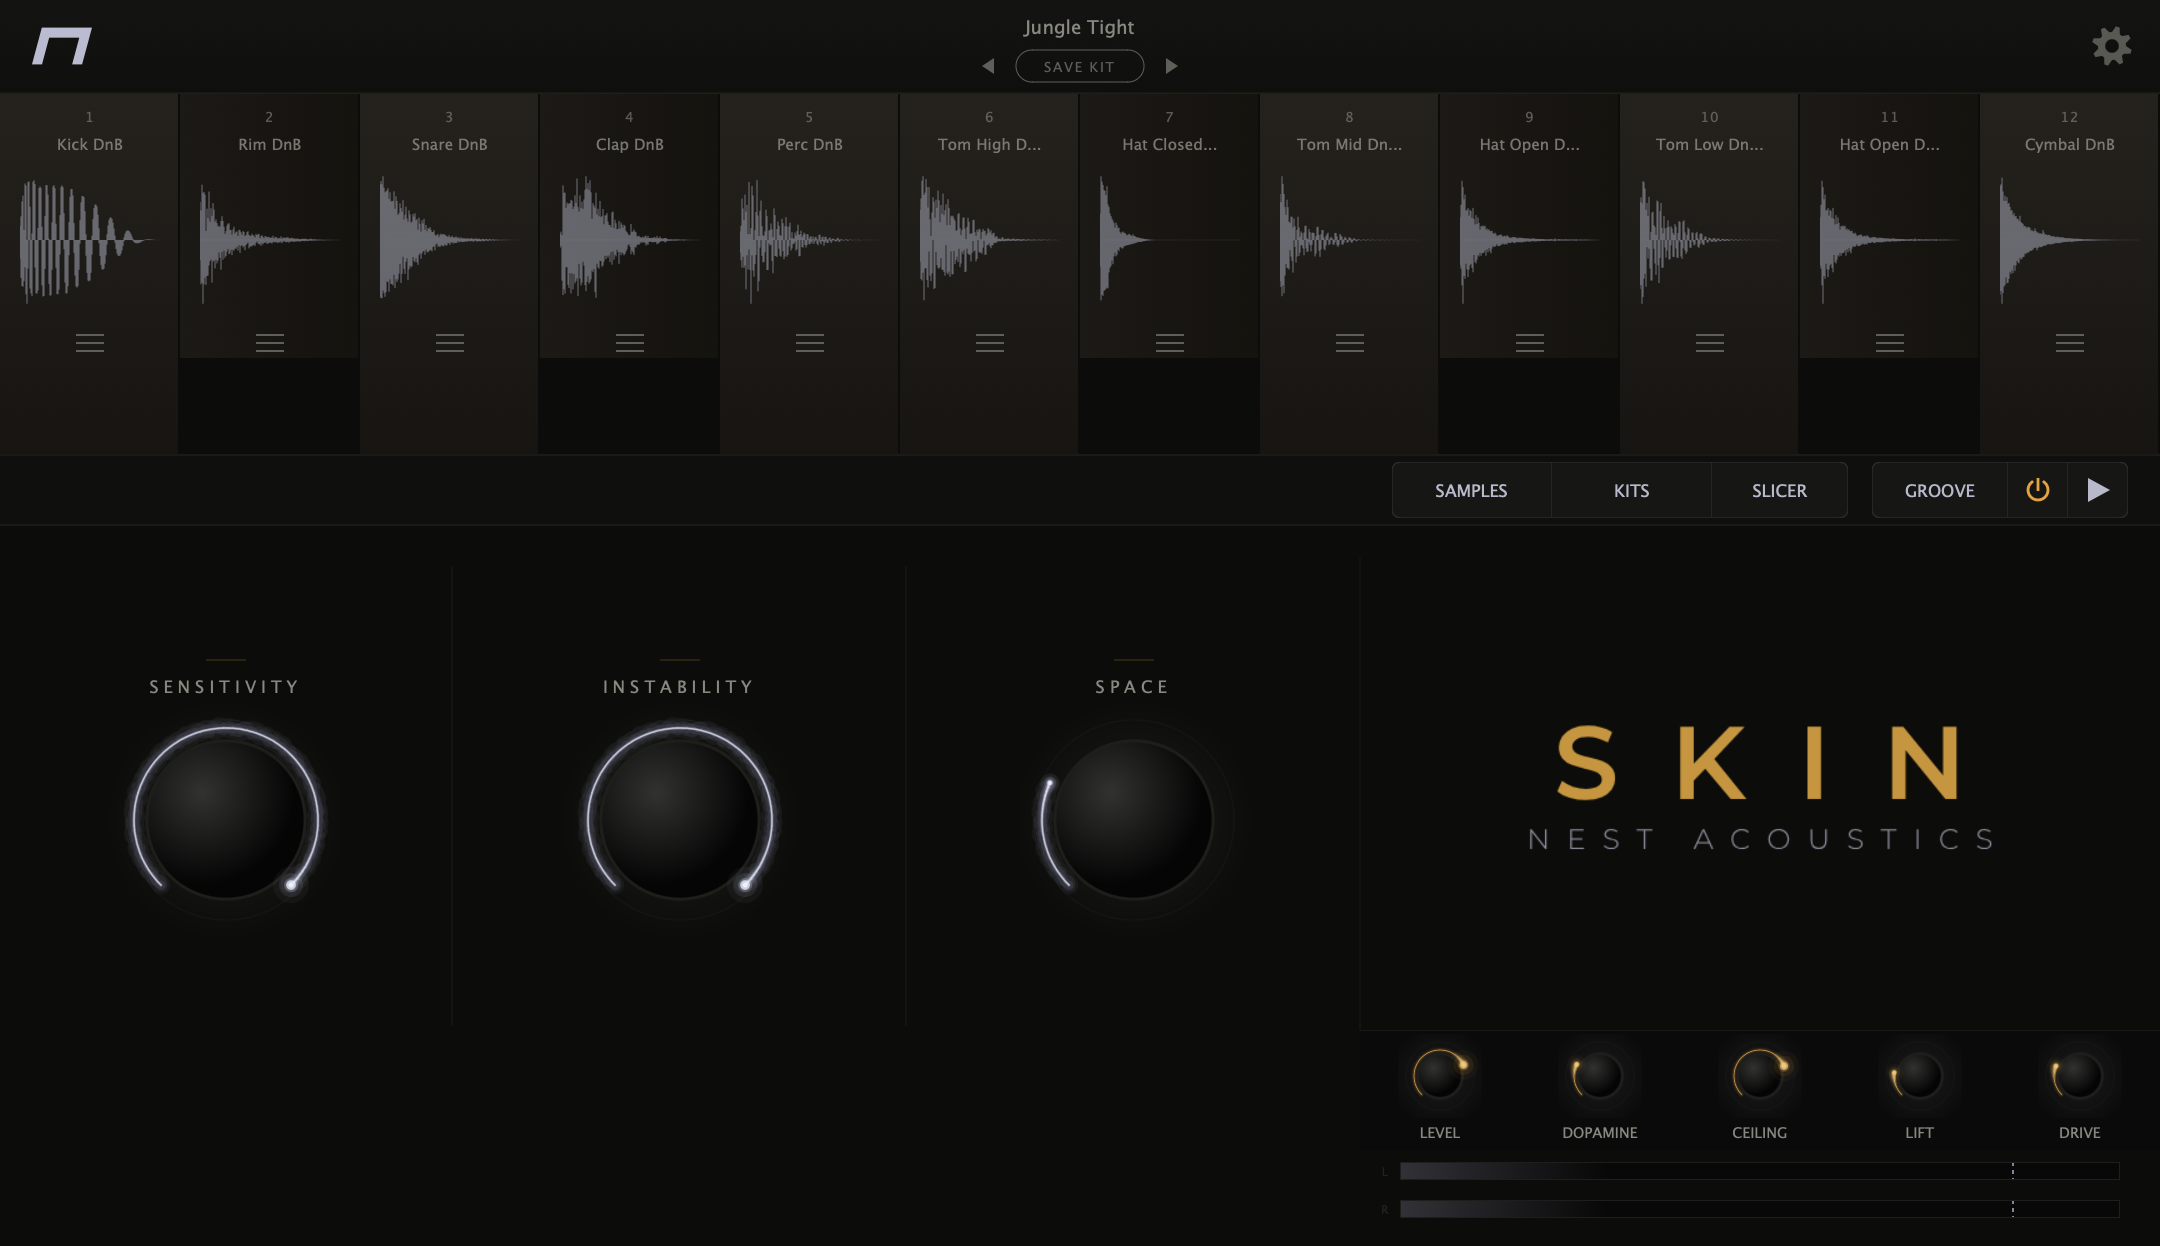Click the left channel output meter
The height and width of the screenshot is (1246, 2160).
(x=1759, y=1171)
